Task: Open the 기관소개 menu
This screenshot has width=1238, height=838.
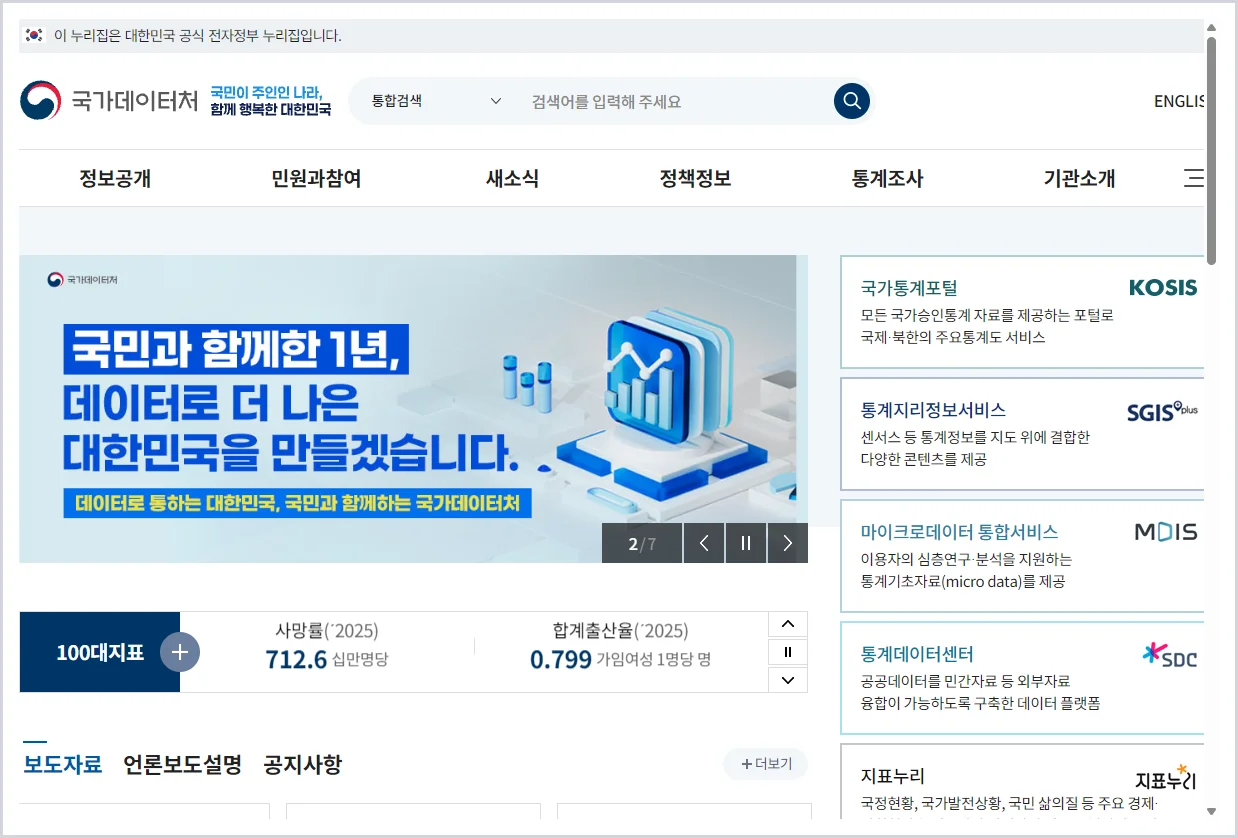Action: [x=1079, y=179]
